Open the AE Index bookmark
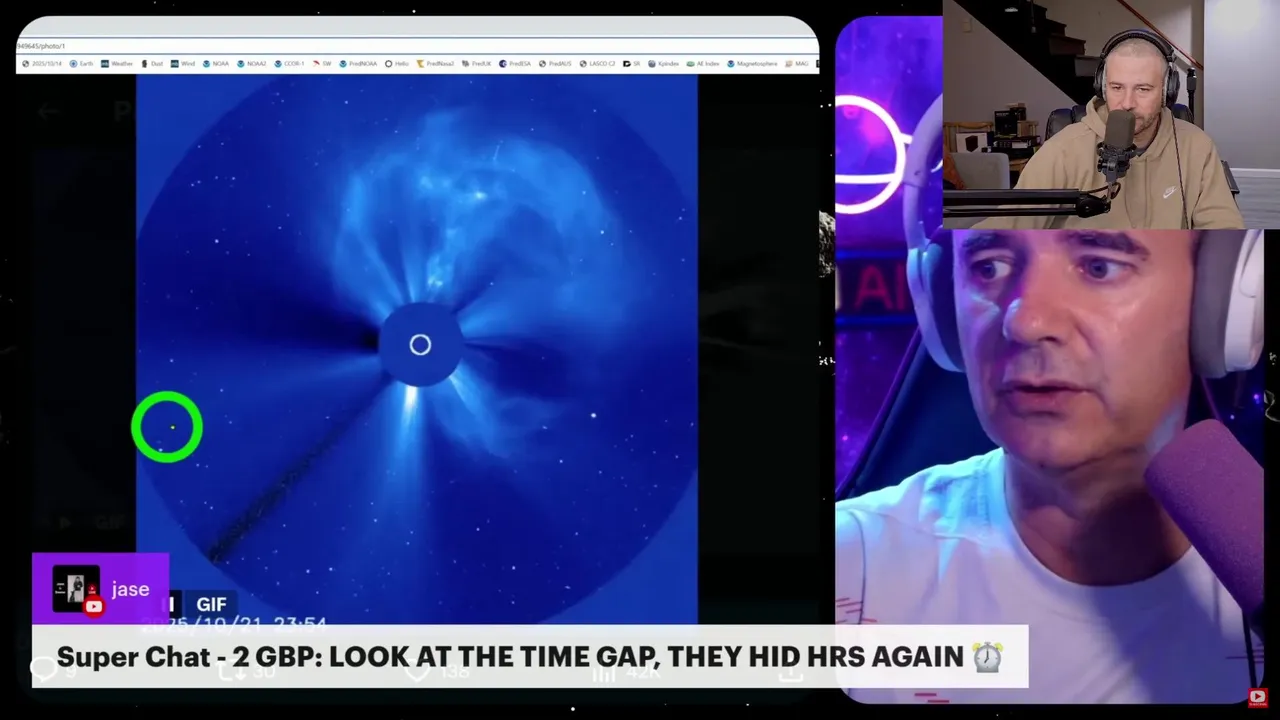Image resolution: width=1280 pixels, height=720 pixels. pos(703,64)
